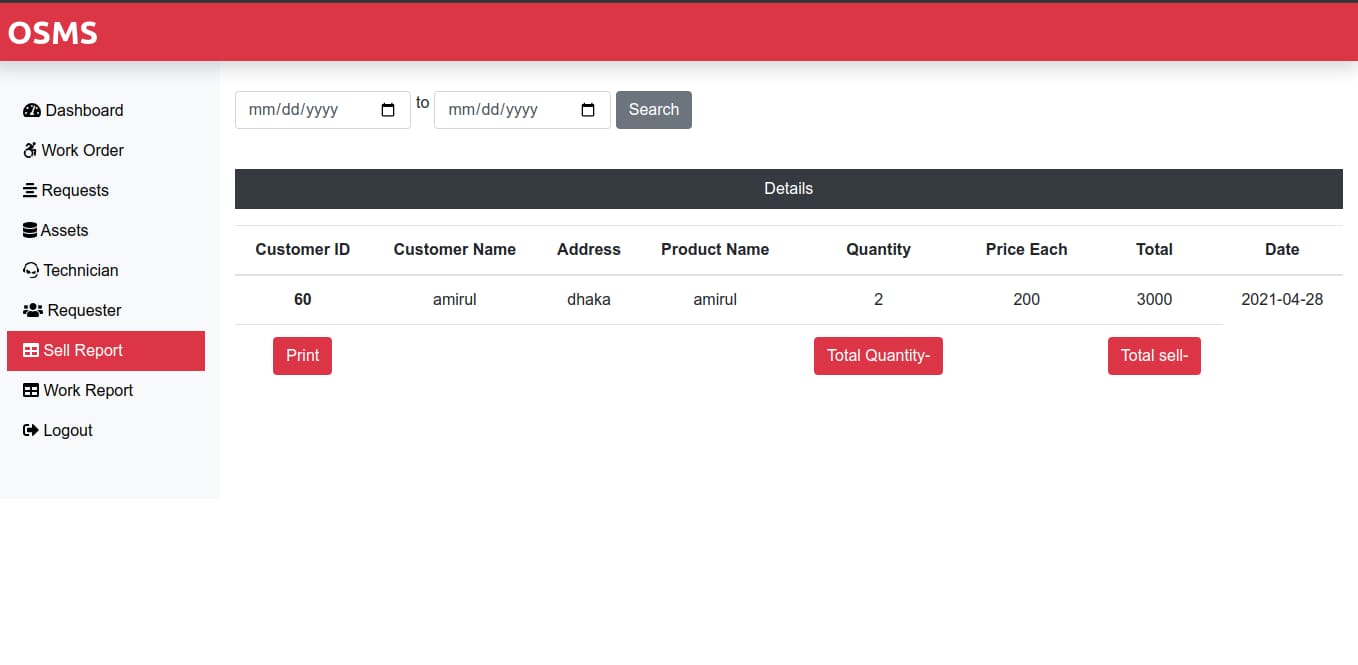Click the Requests list icon
1358x665 pixels.
30,190
